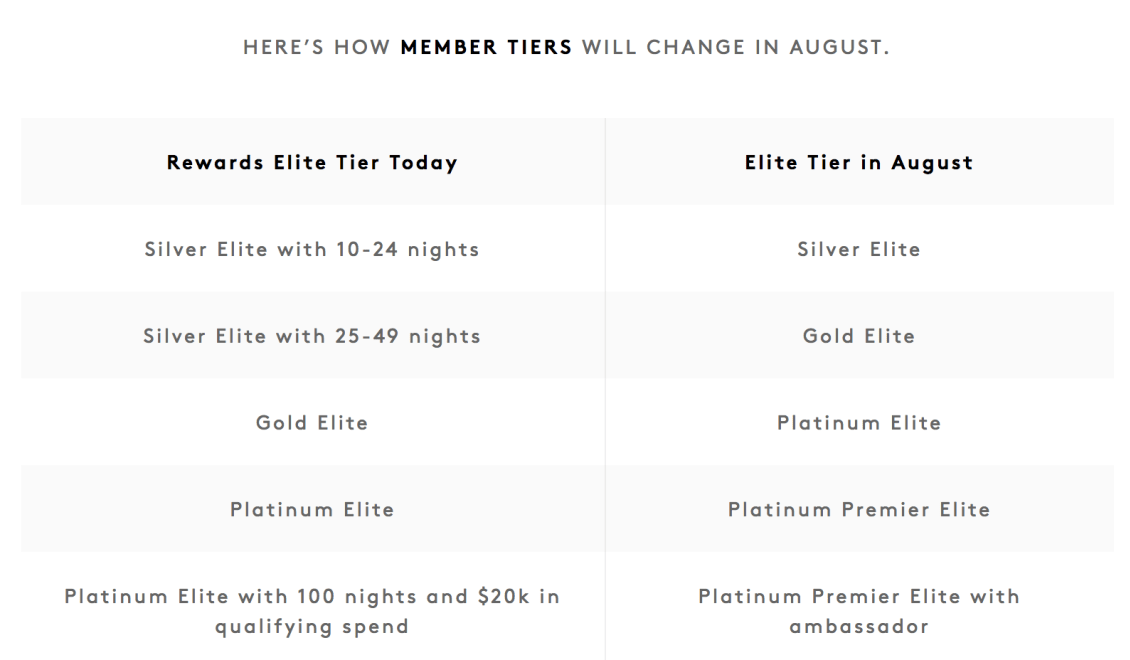Click the bold 'MEMBER TIERS' heading text
Image resolution: width=1130 pixels, height=660 pixels.
click(486, 48)
